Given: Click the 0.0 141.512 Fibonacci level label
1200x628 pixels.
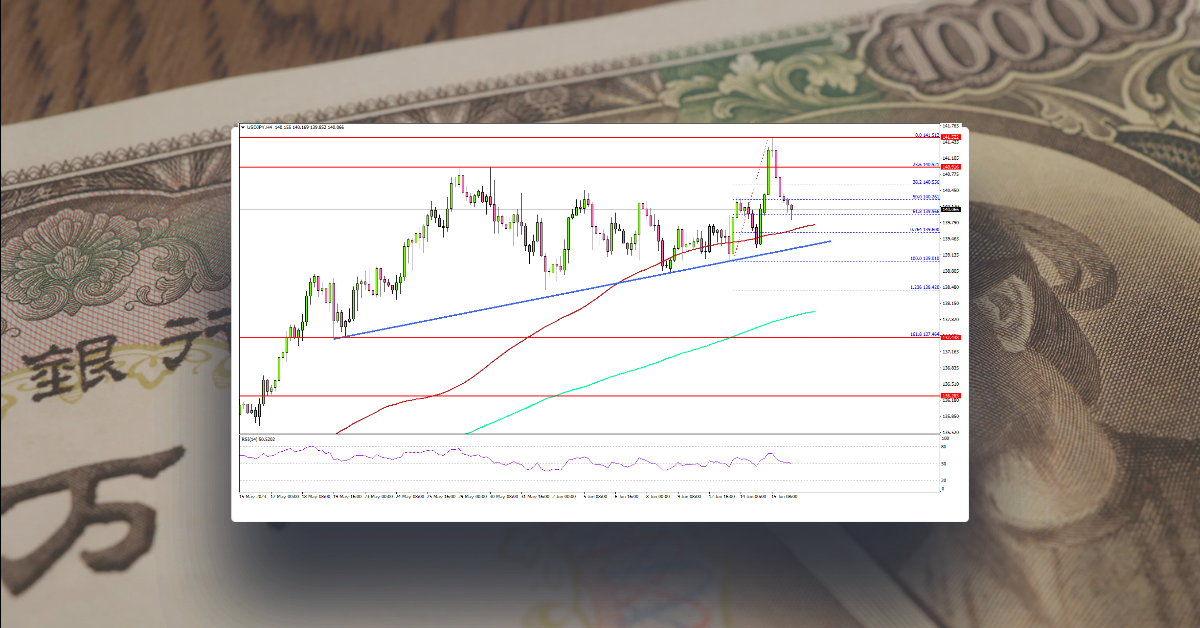Looking at the screenshot, I should click(x=925, y=136).
